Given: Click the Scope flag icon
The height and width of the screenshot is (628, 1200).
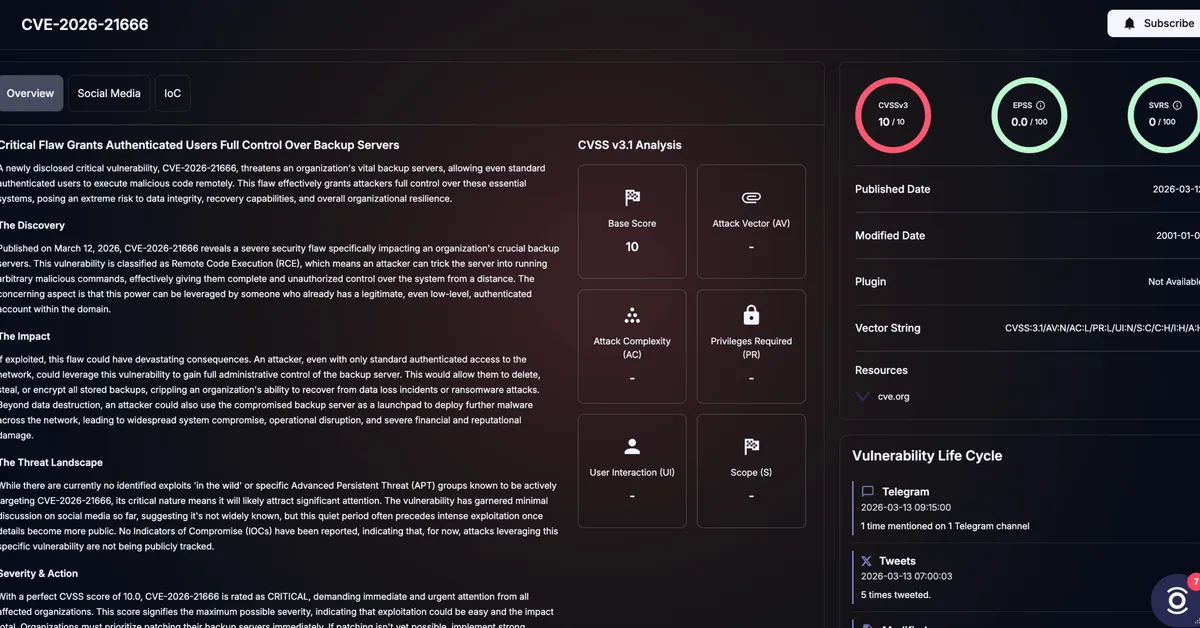Looking at the screenshot, I should click(x=751, y=447).
